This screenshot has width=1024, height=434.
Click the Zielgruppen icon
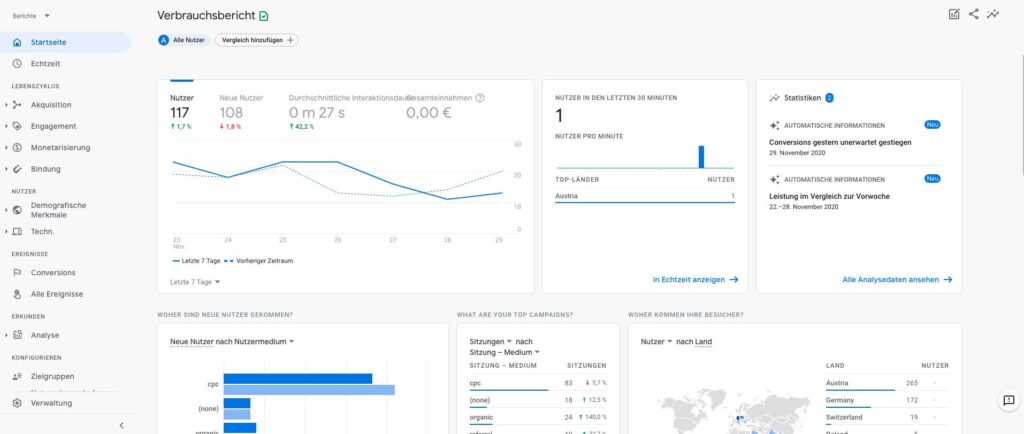[x=17, y=377]
